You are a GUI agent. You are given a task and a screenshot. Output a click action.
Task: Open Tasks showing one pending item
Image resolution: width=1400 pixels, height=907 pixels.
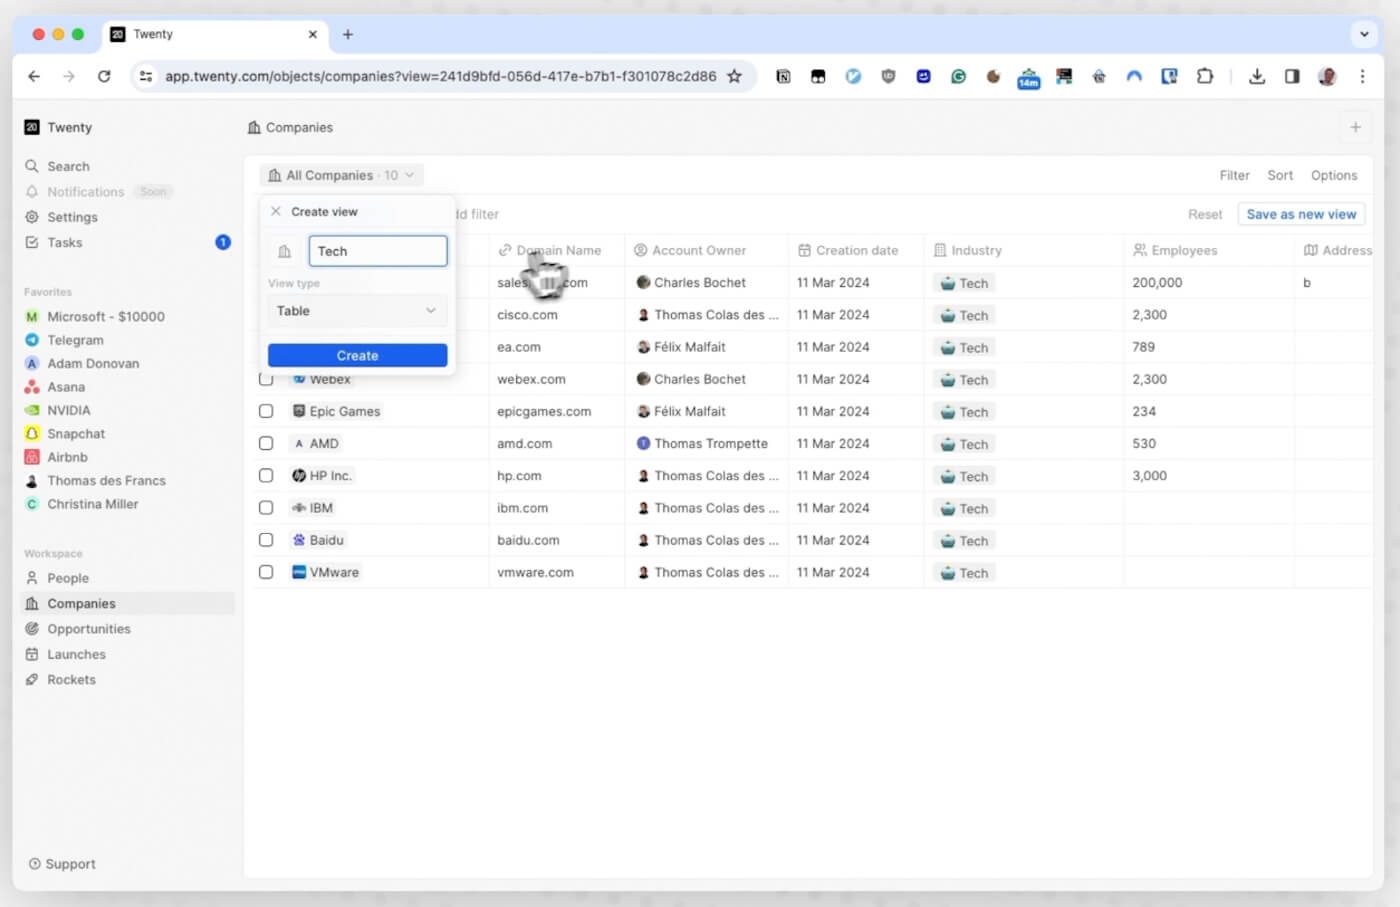(x=64, y=242)
